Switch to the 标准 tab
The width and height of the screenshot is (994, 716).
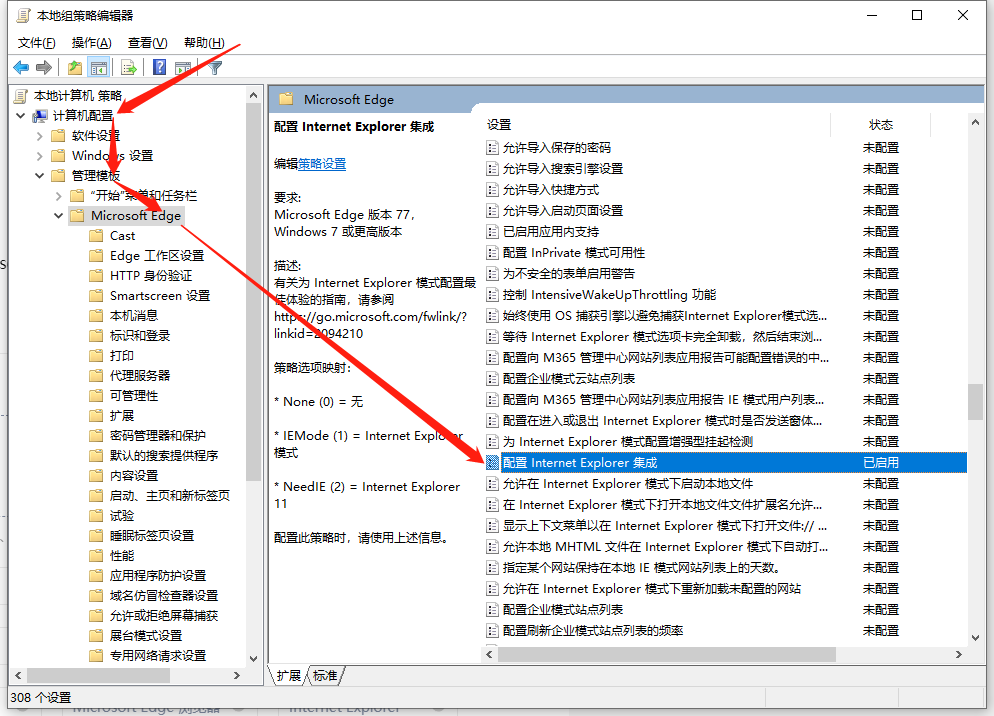click(x=326, y=676)
